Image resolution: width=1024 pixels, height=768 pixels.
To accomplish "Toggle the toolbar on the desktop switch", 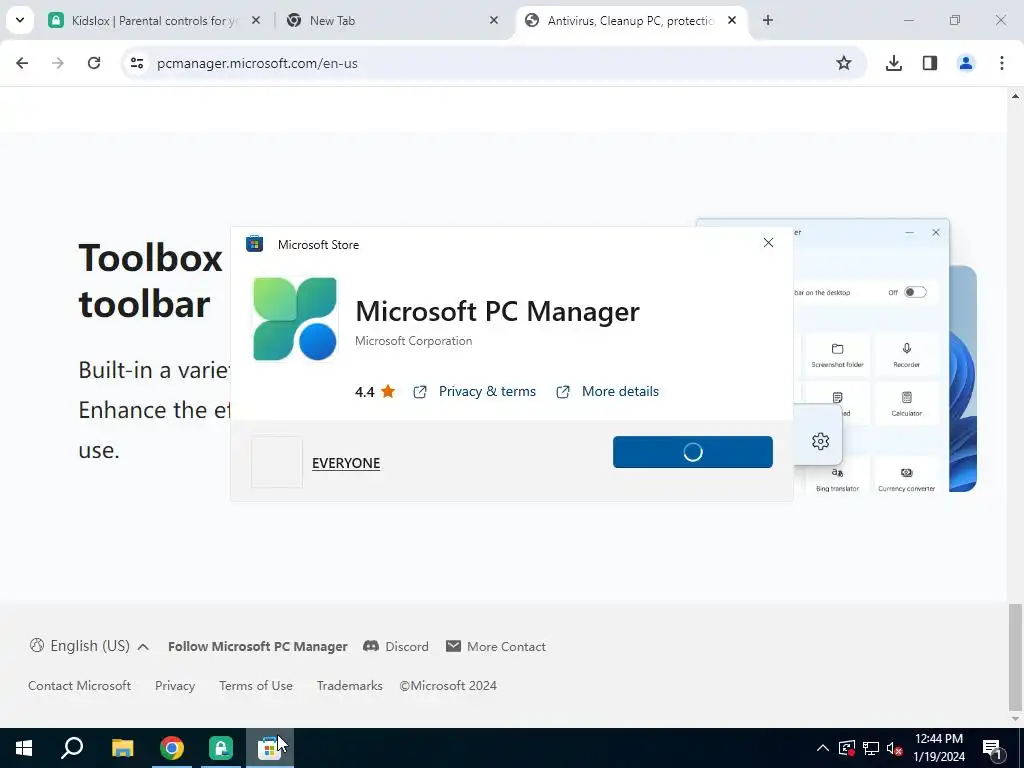I will pos(915,292).
